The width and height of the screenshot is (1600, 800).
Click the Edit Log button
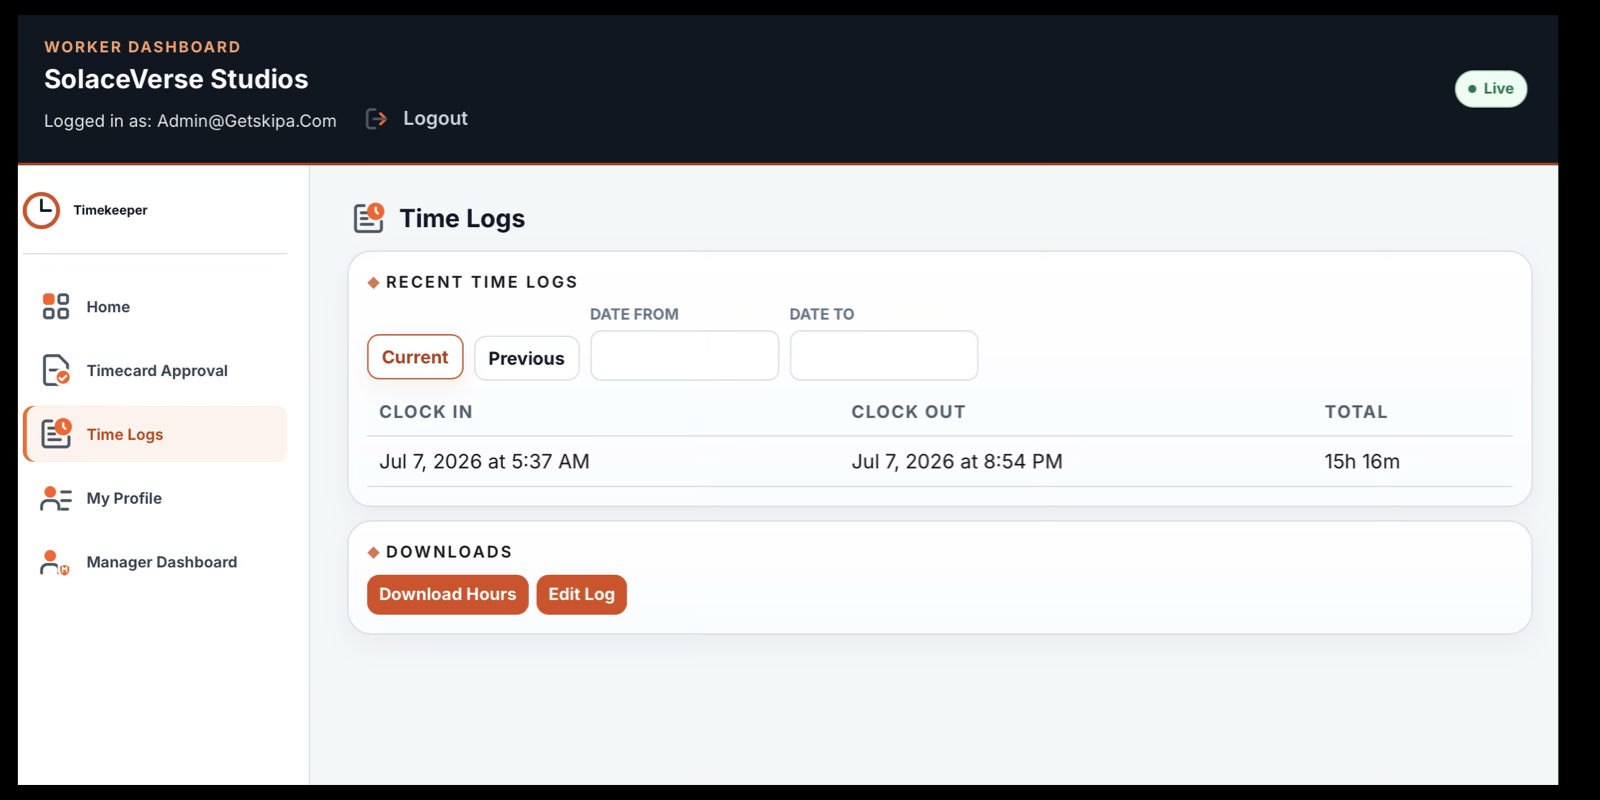click(x=581, y=594)
